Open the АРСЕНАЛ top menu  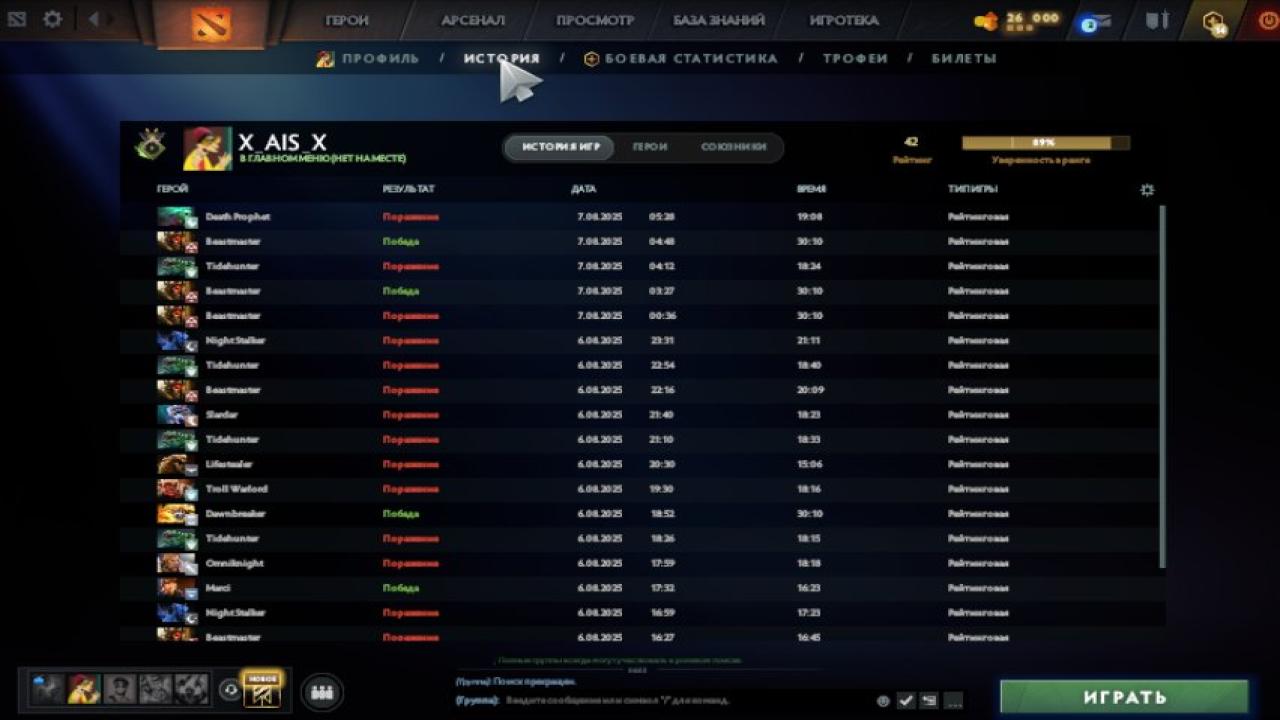[x=473, y=20]
